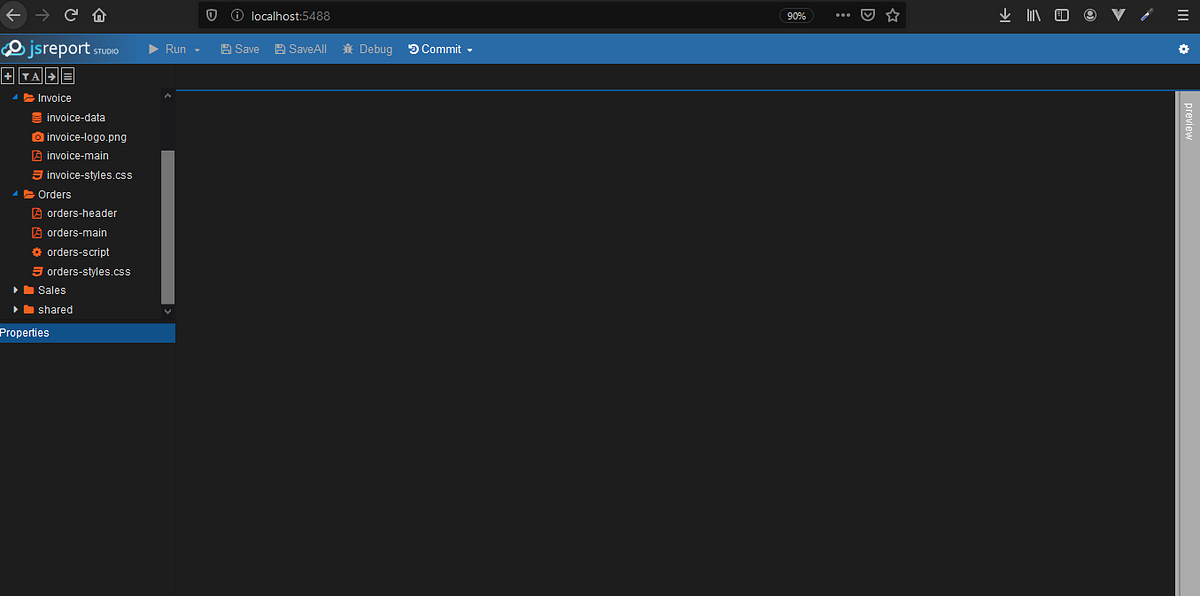Click Save in the top toolbar
Screen dimensions: 1200x596
[x=240, y=48]
